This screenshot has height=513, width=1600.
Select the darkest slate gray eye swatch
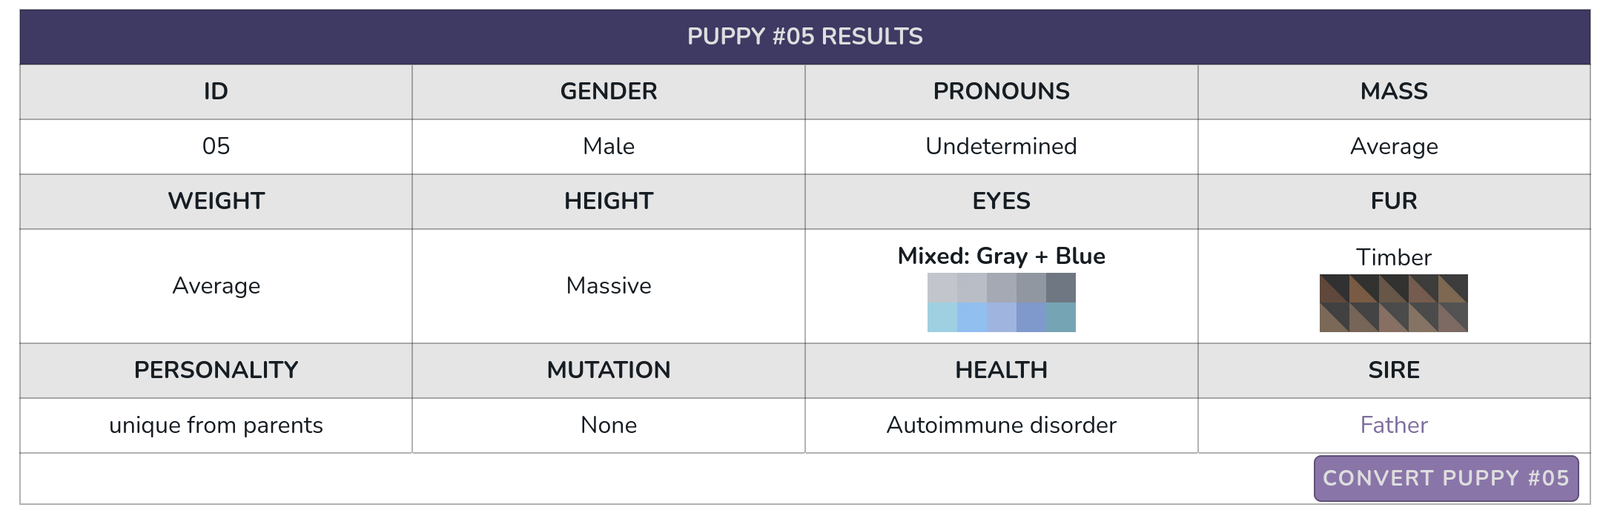tap(1061, 288)
